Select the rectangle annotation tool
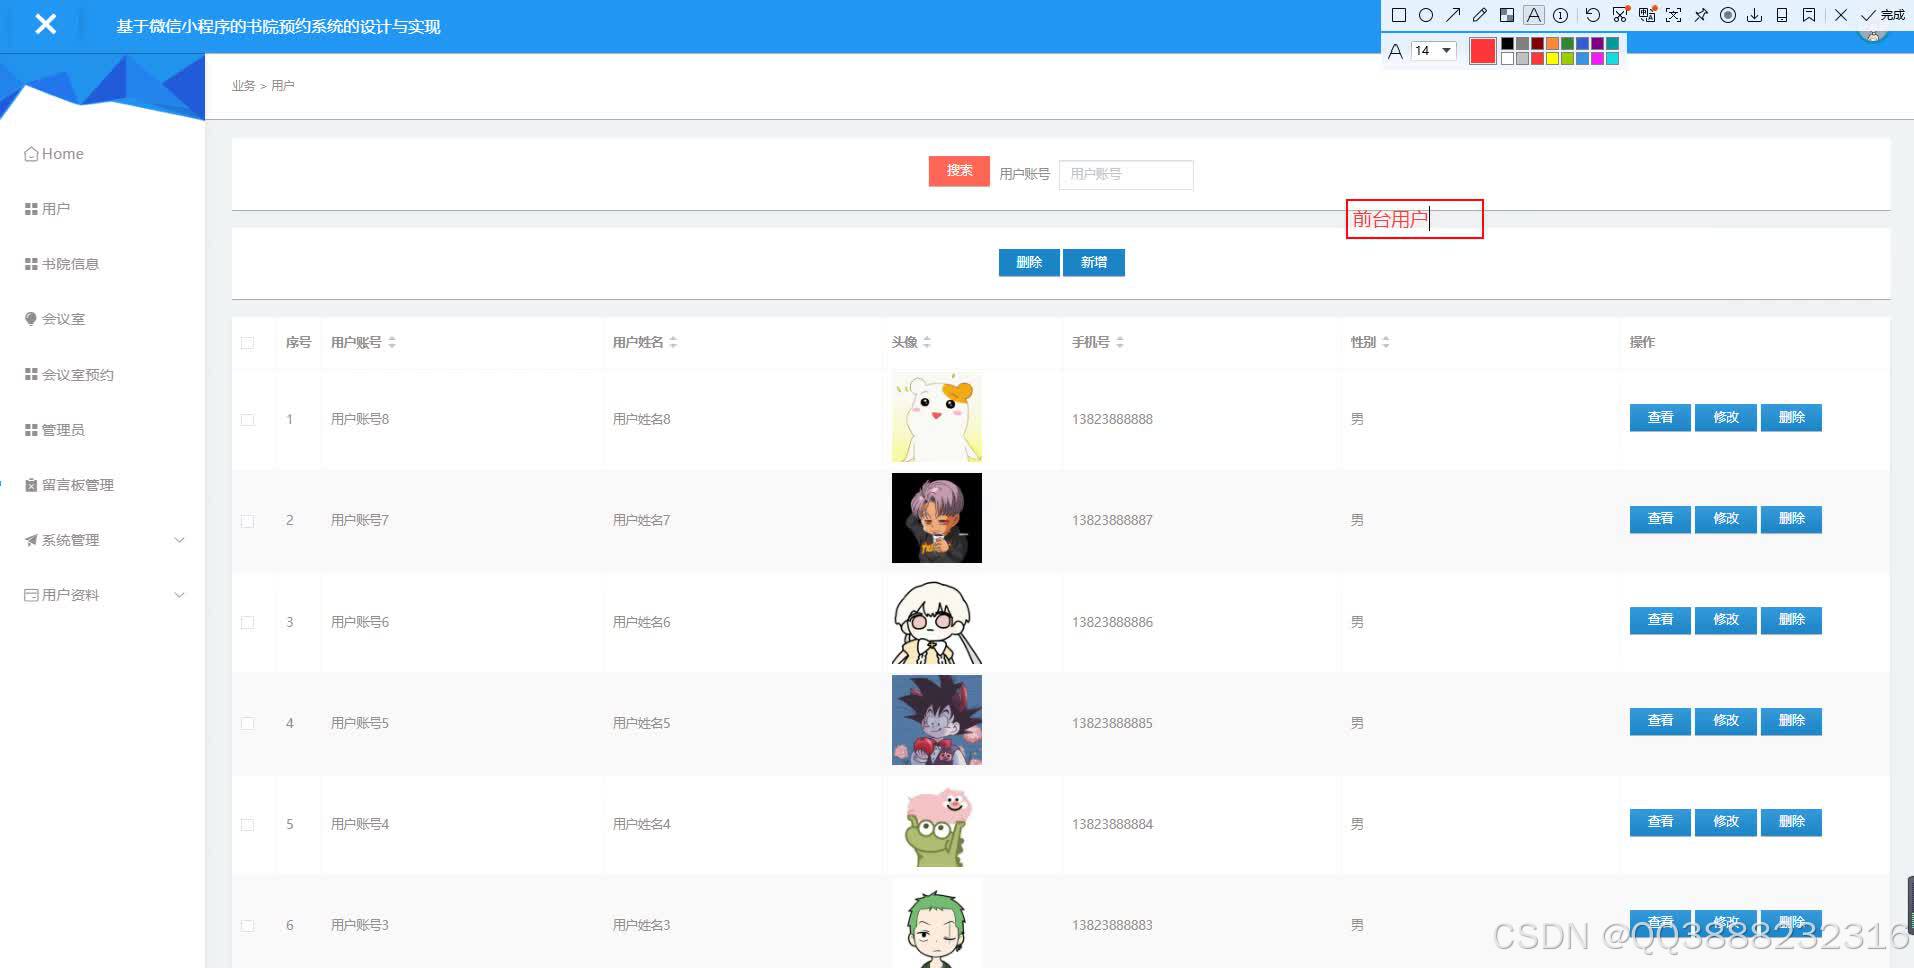This screenshot has width=1914, height=968. (x=1399, y=15)
